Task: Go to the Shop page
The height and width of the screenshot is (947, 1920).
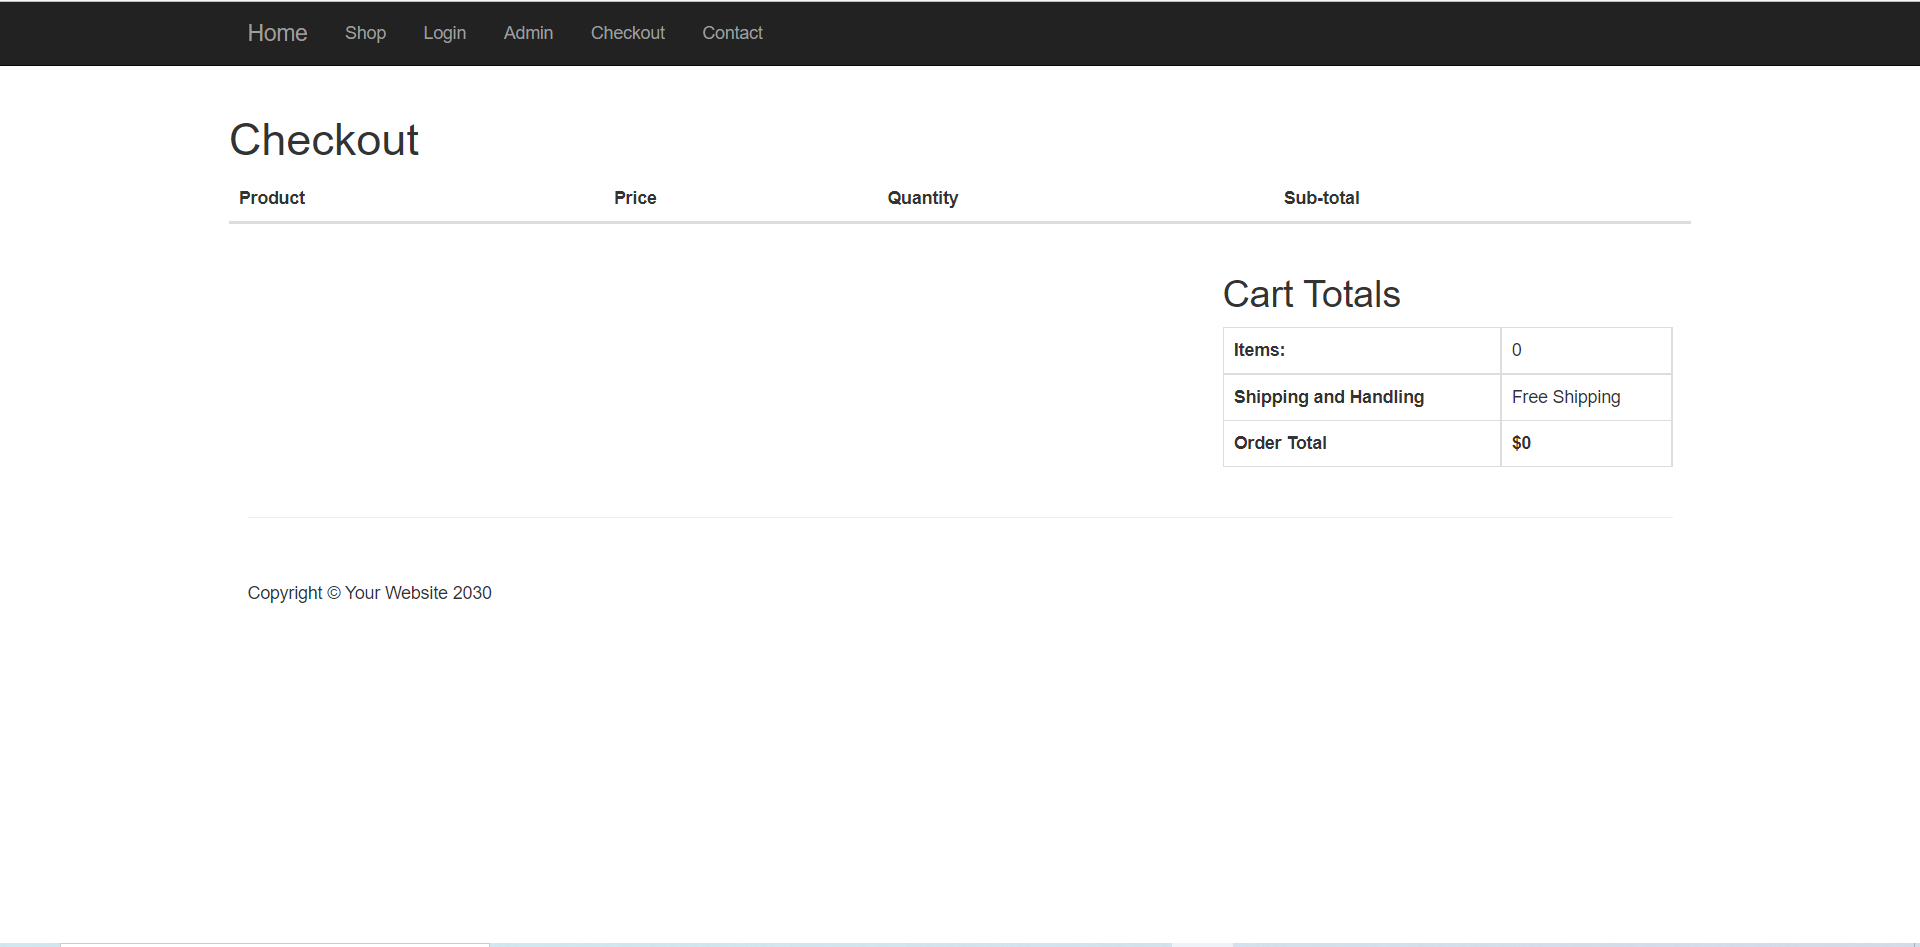Action: point(365,33)
